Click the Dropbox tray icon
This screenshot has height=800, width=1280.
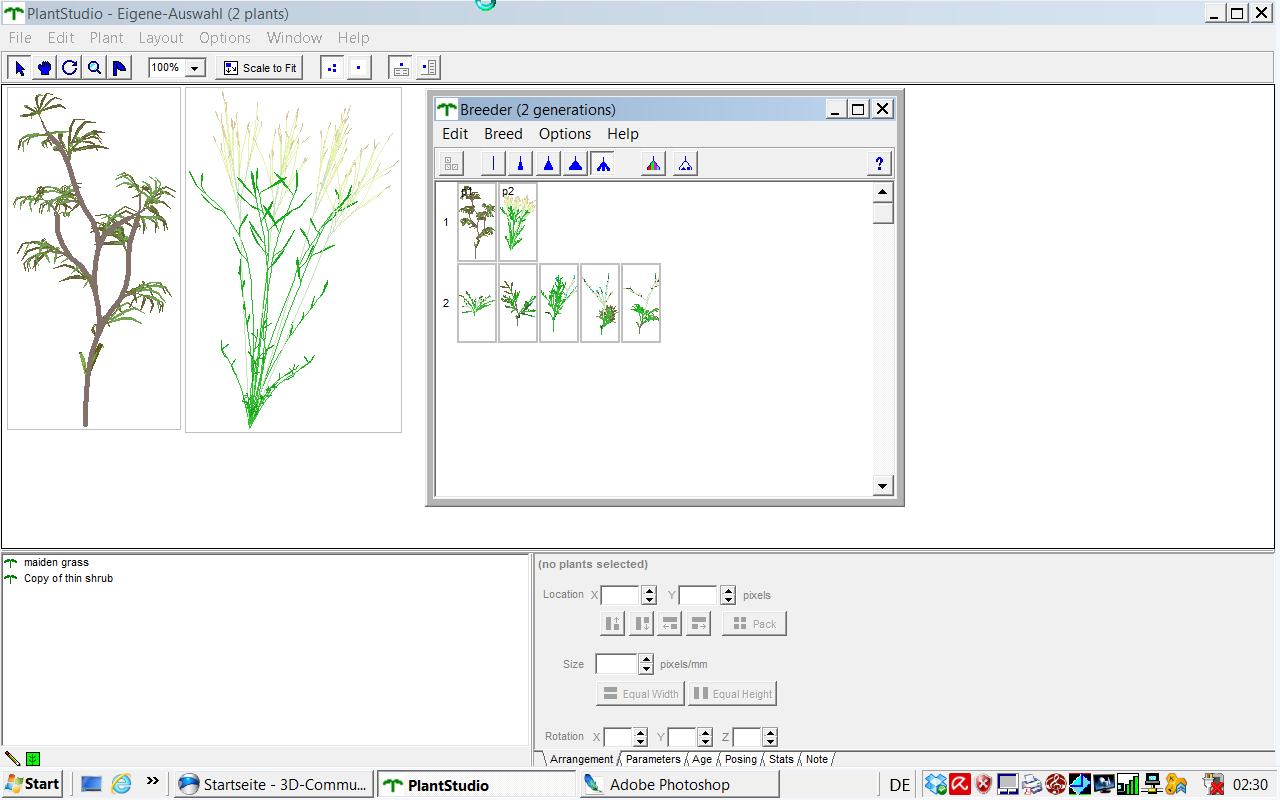(x=936, y=785)
